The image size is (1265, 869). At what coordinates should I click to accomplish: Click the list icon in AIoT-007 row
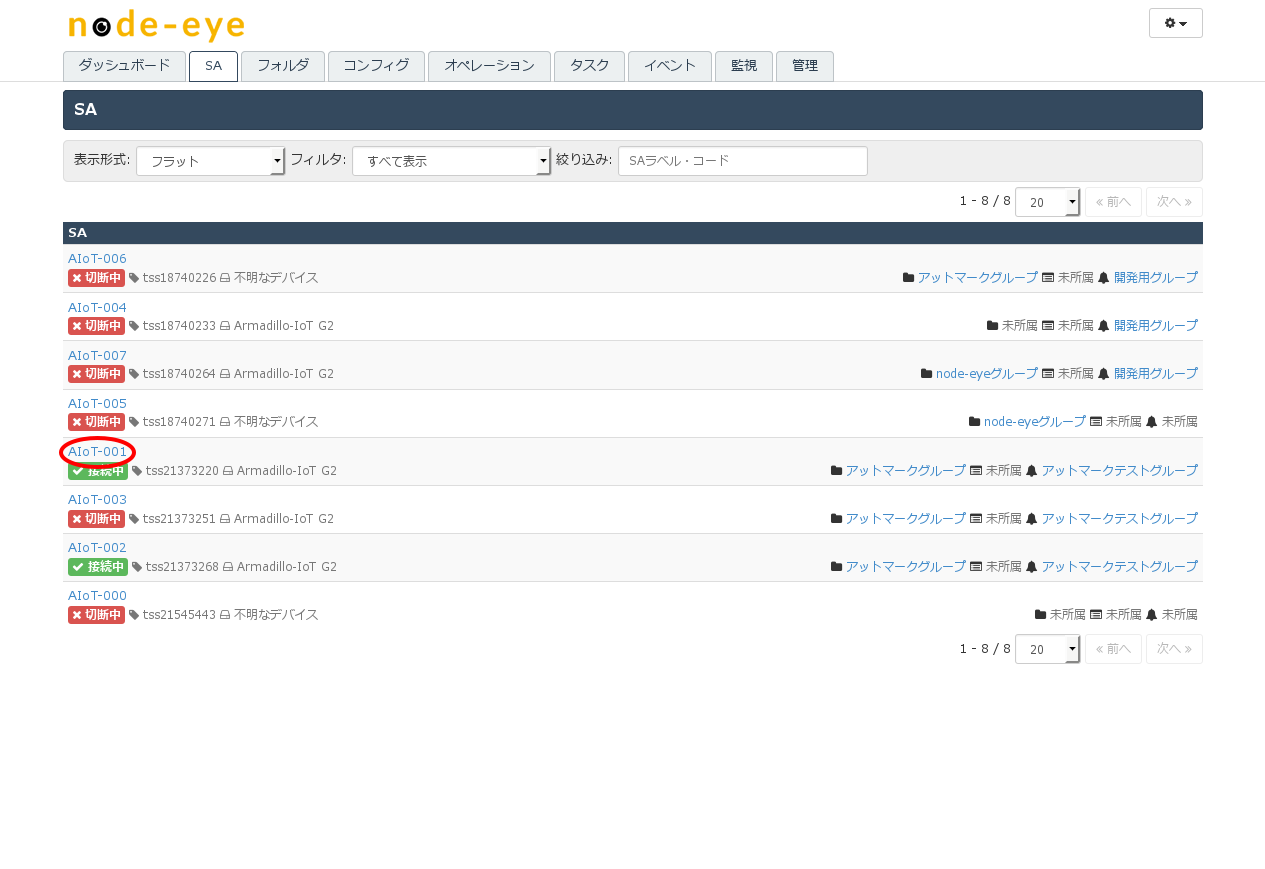coord(1048,374)
